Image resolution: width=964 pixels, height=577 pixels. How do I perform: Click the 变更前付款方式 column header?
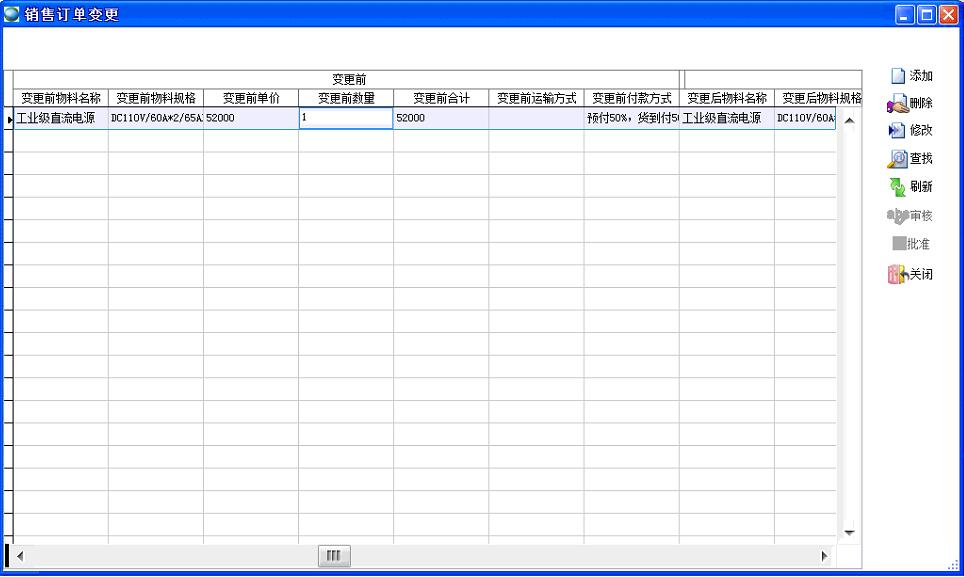click(x=631, y=98)
